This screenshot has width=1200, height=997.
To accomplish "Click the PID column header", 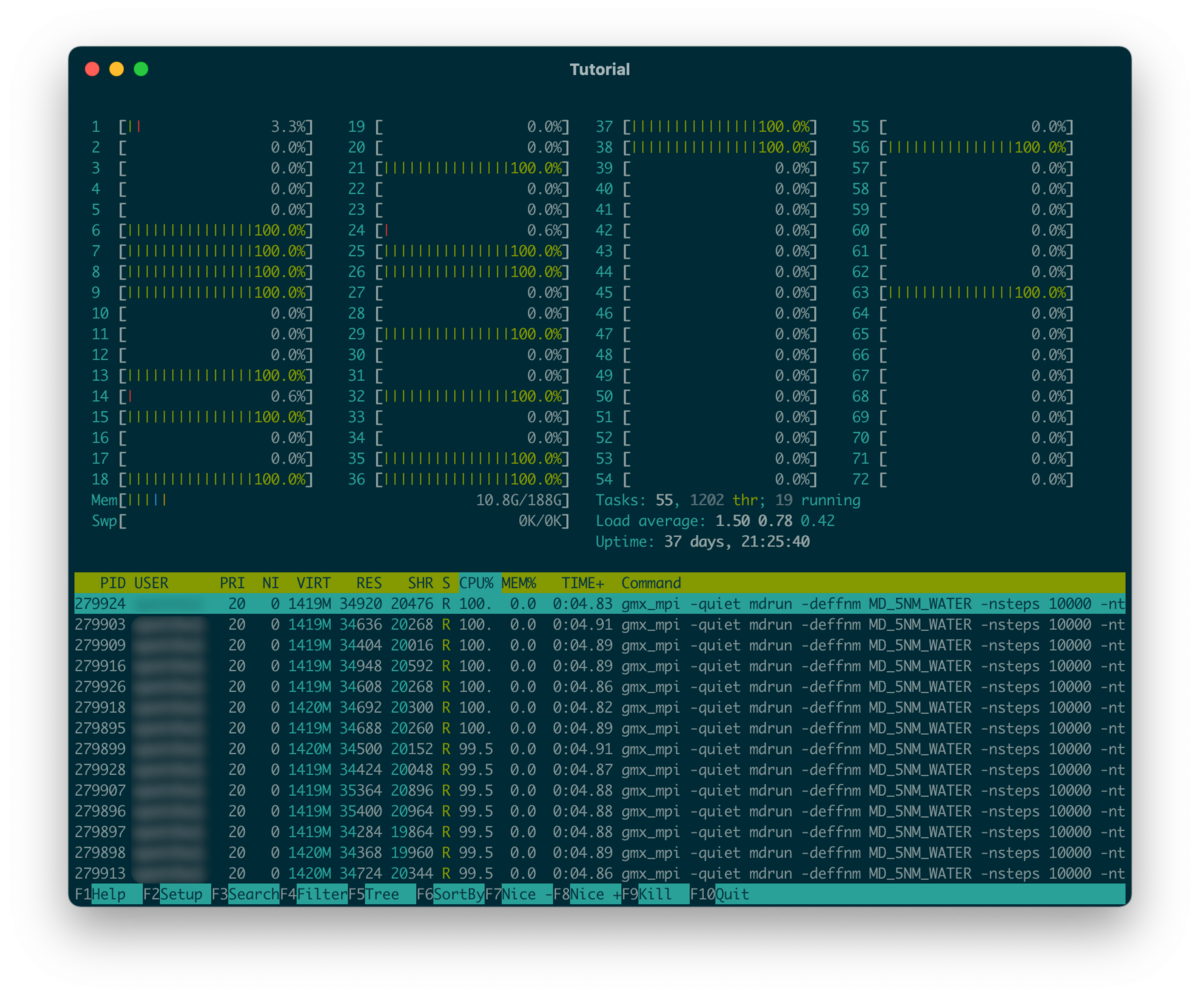I will pyautogui.click(x=113, y=583).
